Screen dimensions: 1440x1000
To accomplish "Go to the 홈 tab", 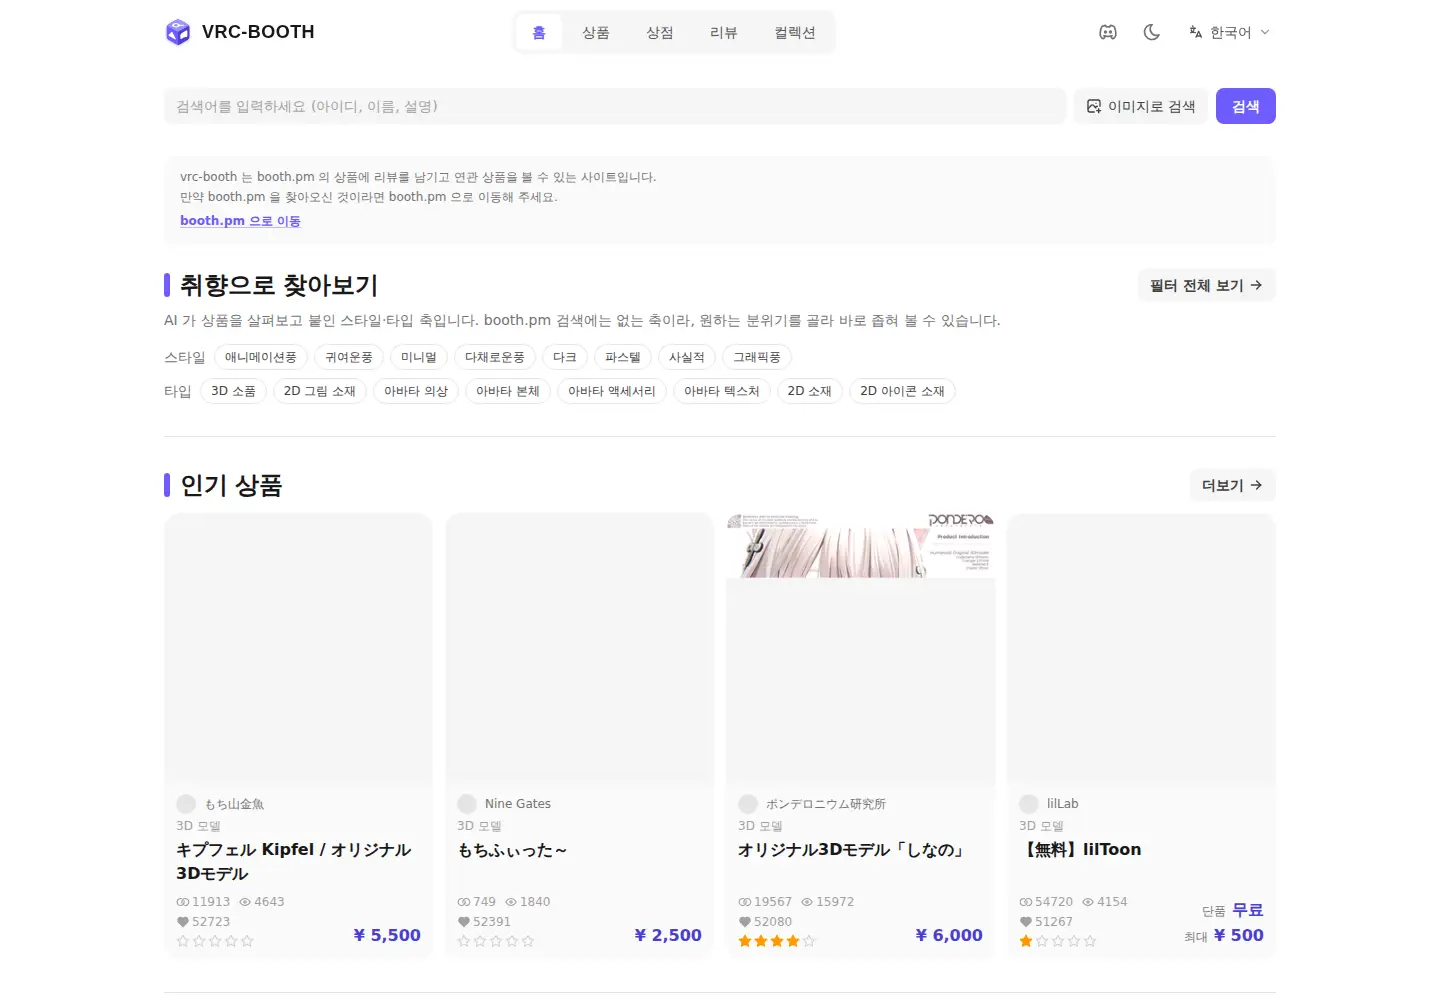I will pos(539,33).
